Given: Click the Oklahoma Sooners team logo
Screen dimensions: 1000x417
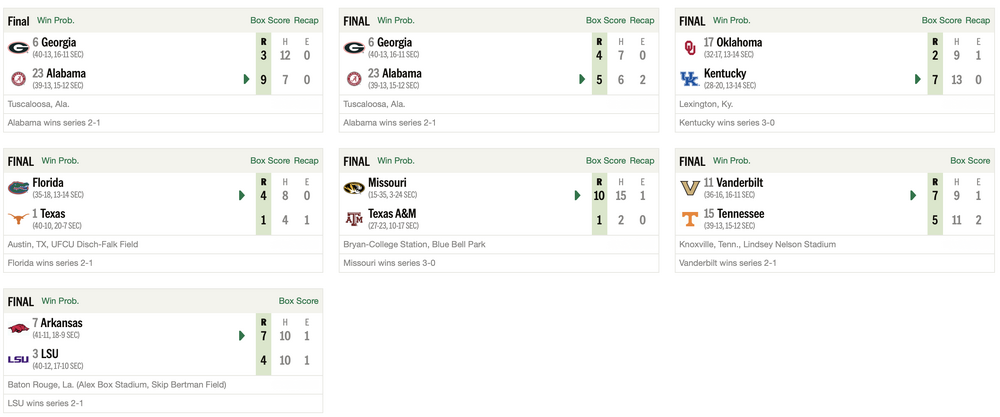Looking at the screenshot, I should pyautogui.click(x=690, y=46).
